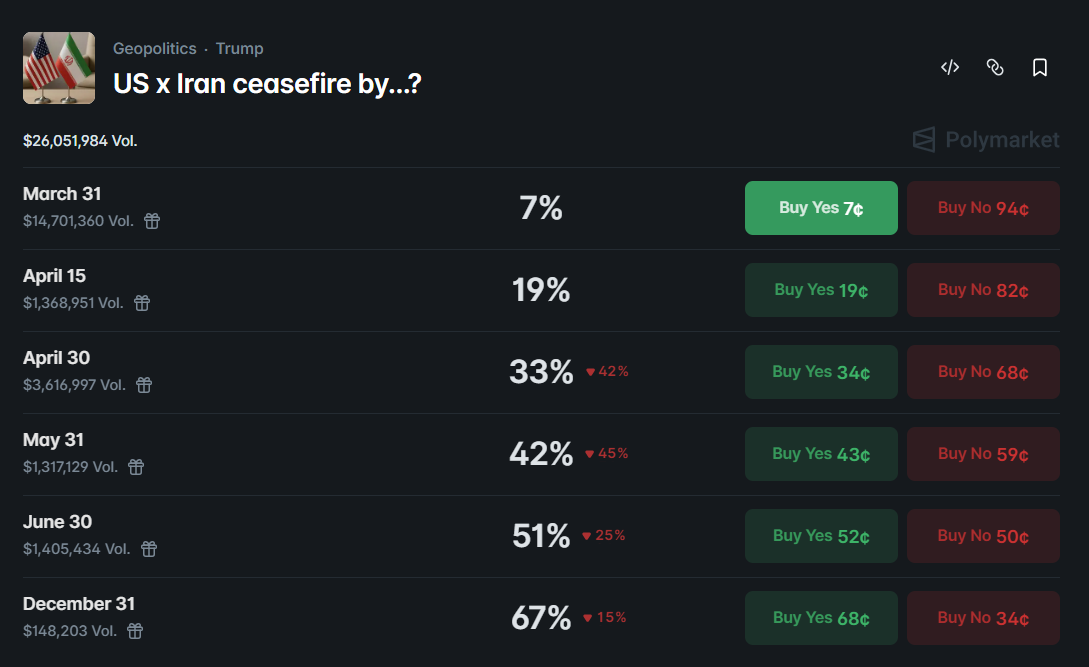Copy the market link using the chain icon
Screen dimensions: 1089x667
coord(995,67)
